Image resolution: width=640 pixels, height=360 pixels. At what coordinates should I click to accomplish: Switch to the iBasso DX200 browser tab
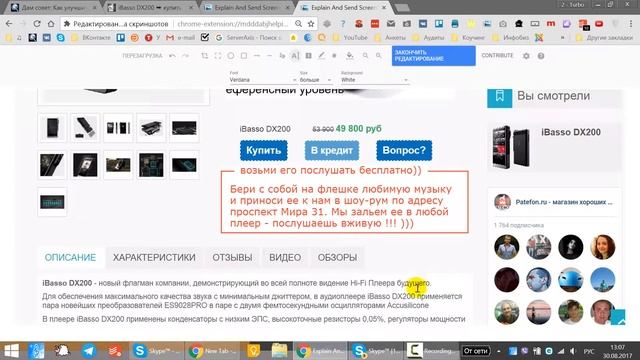(150, 7)
